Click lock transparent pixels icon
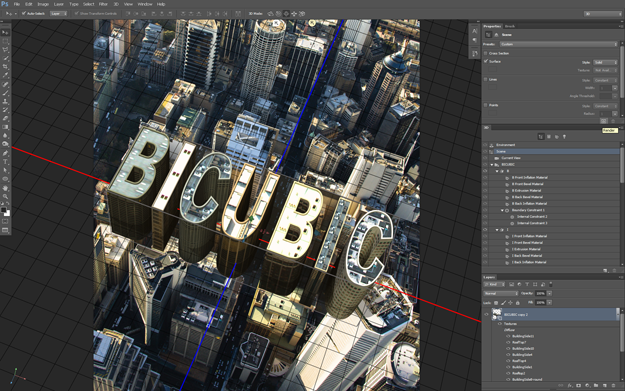The image size is (625, 391). (x=496, y=303)
